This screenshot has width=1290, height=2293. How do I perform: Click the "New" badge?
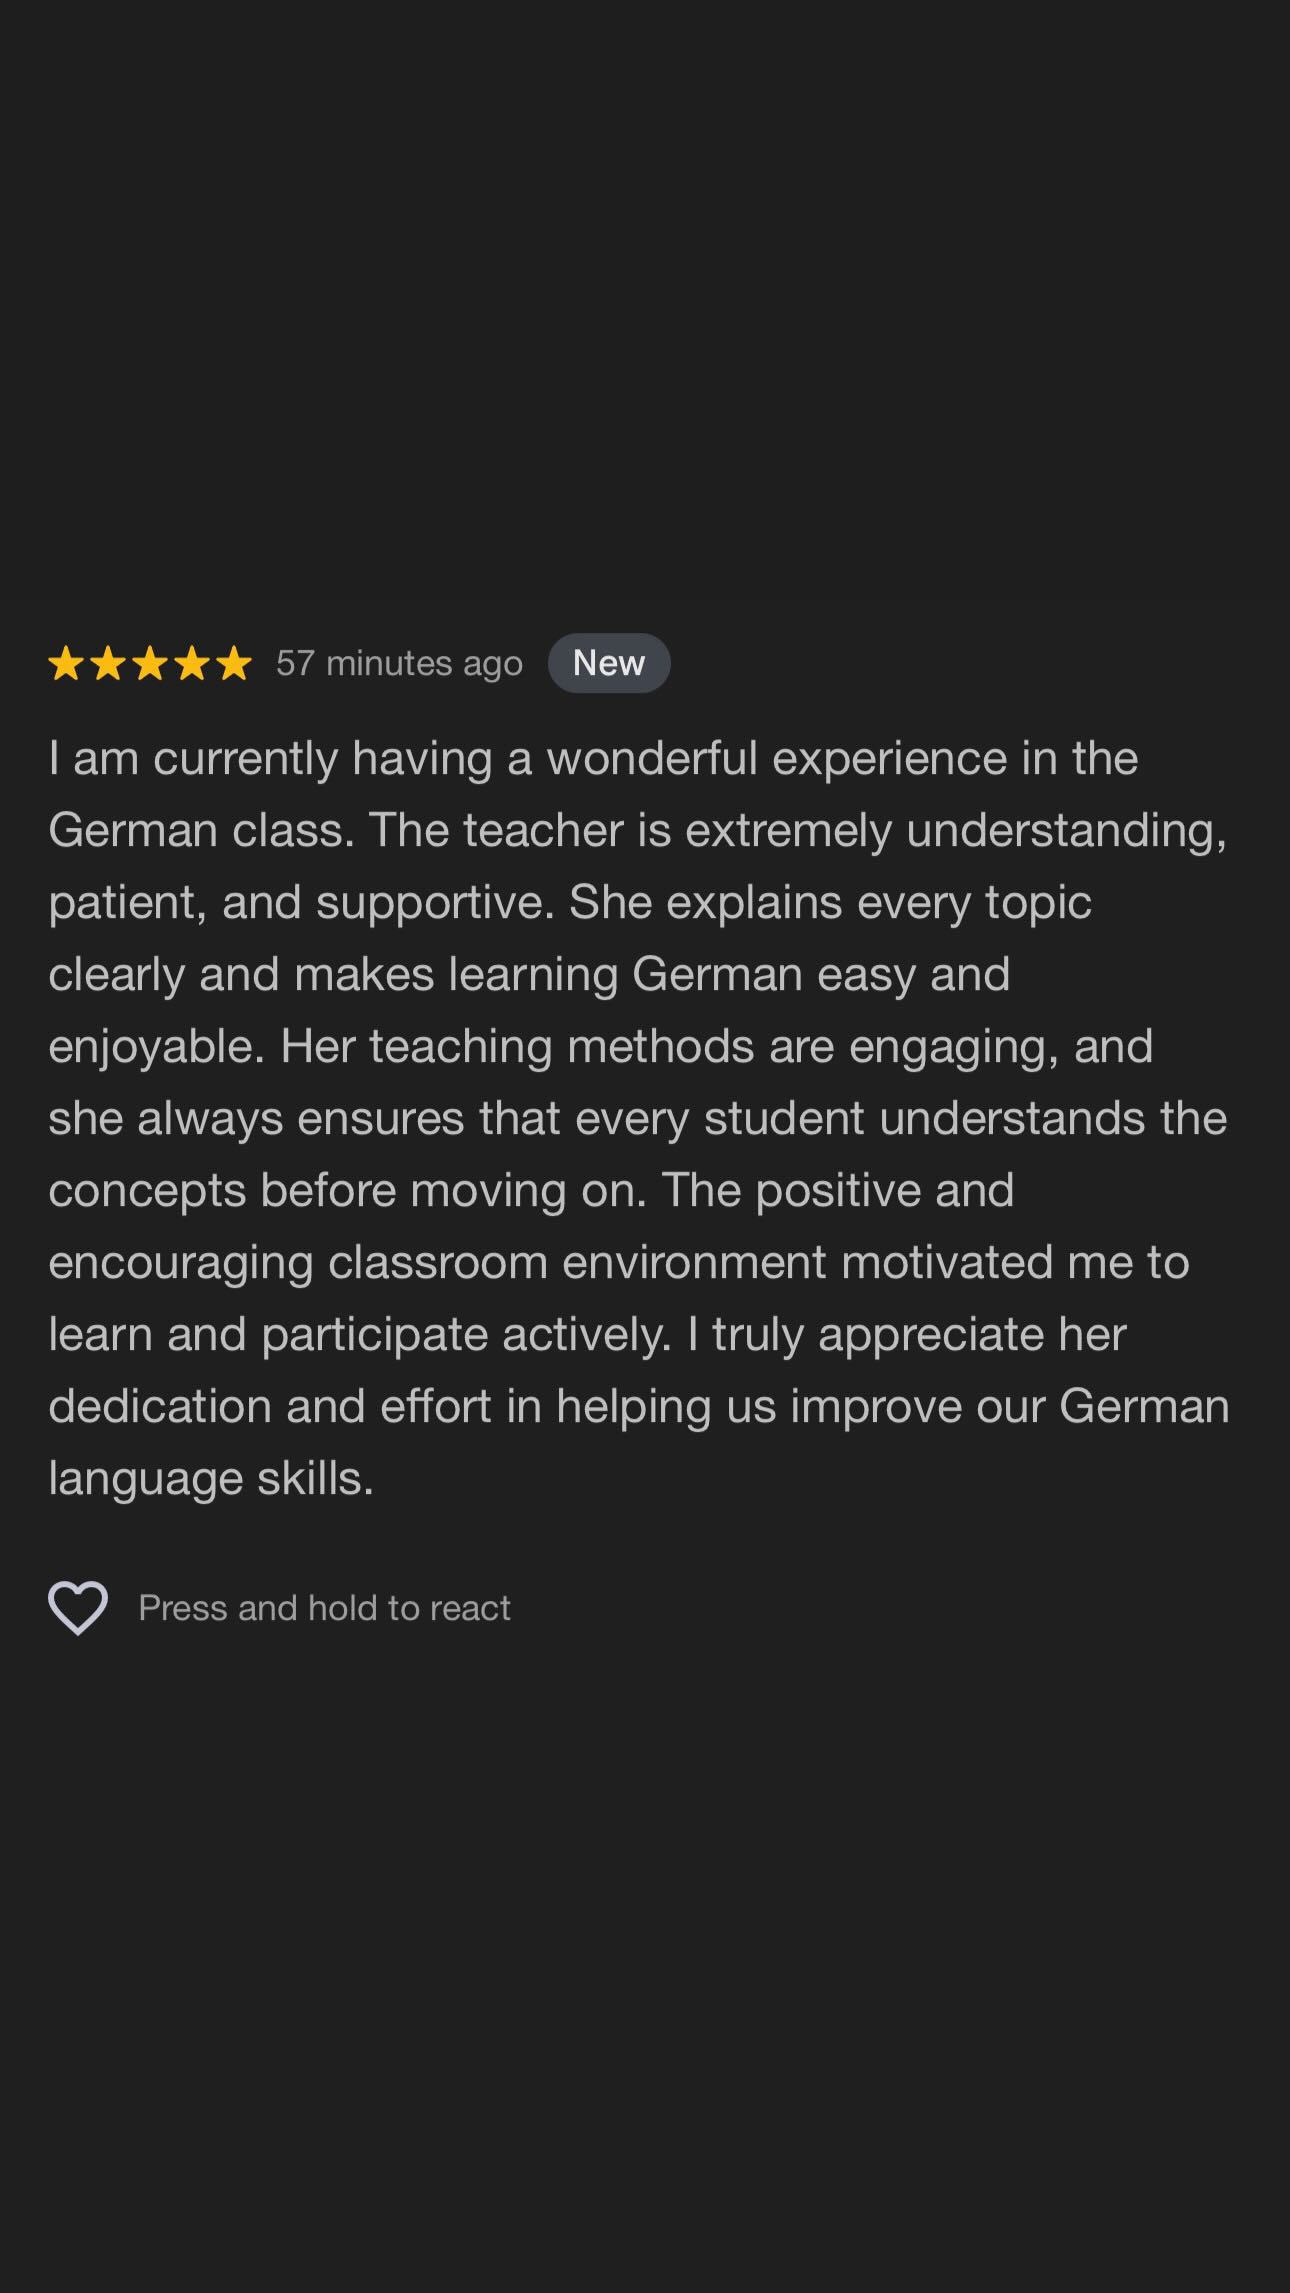tap(609, 663)
